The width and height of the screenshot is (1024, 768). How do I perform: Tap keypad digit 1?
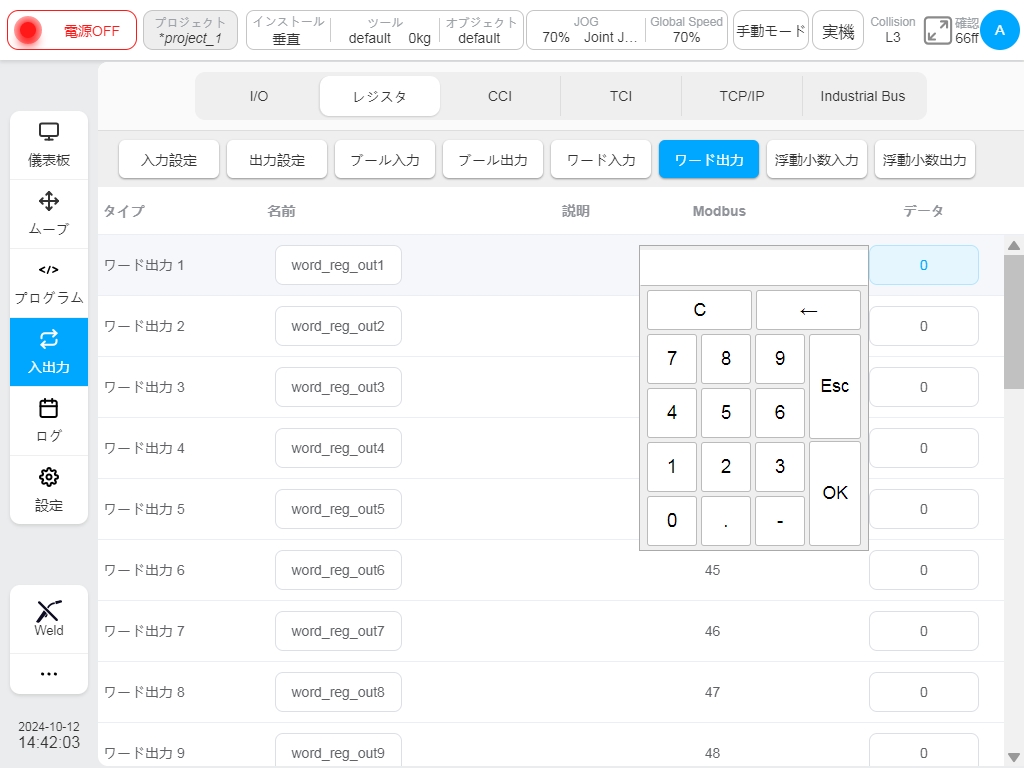pyautogui.click(x=672, y=467)
